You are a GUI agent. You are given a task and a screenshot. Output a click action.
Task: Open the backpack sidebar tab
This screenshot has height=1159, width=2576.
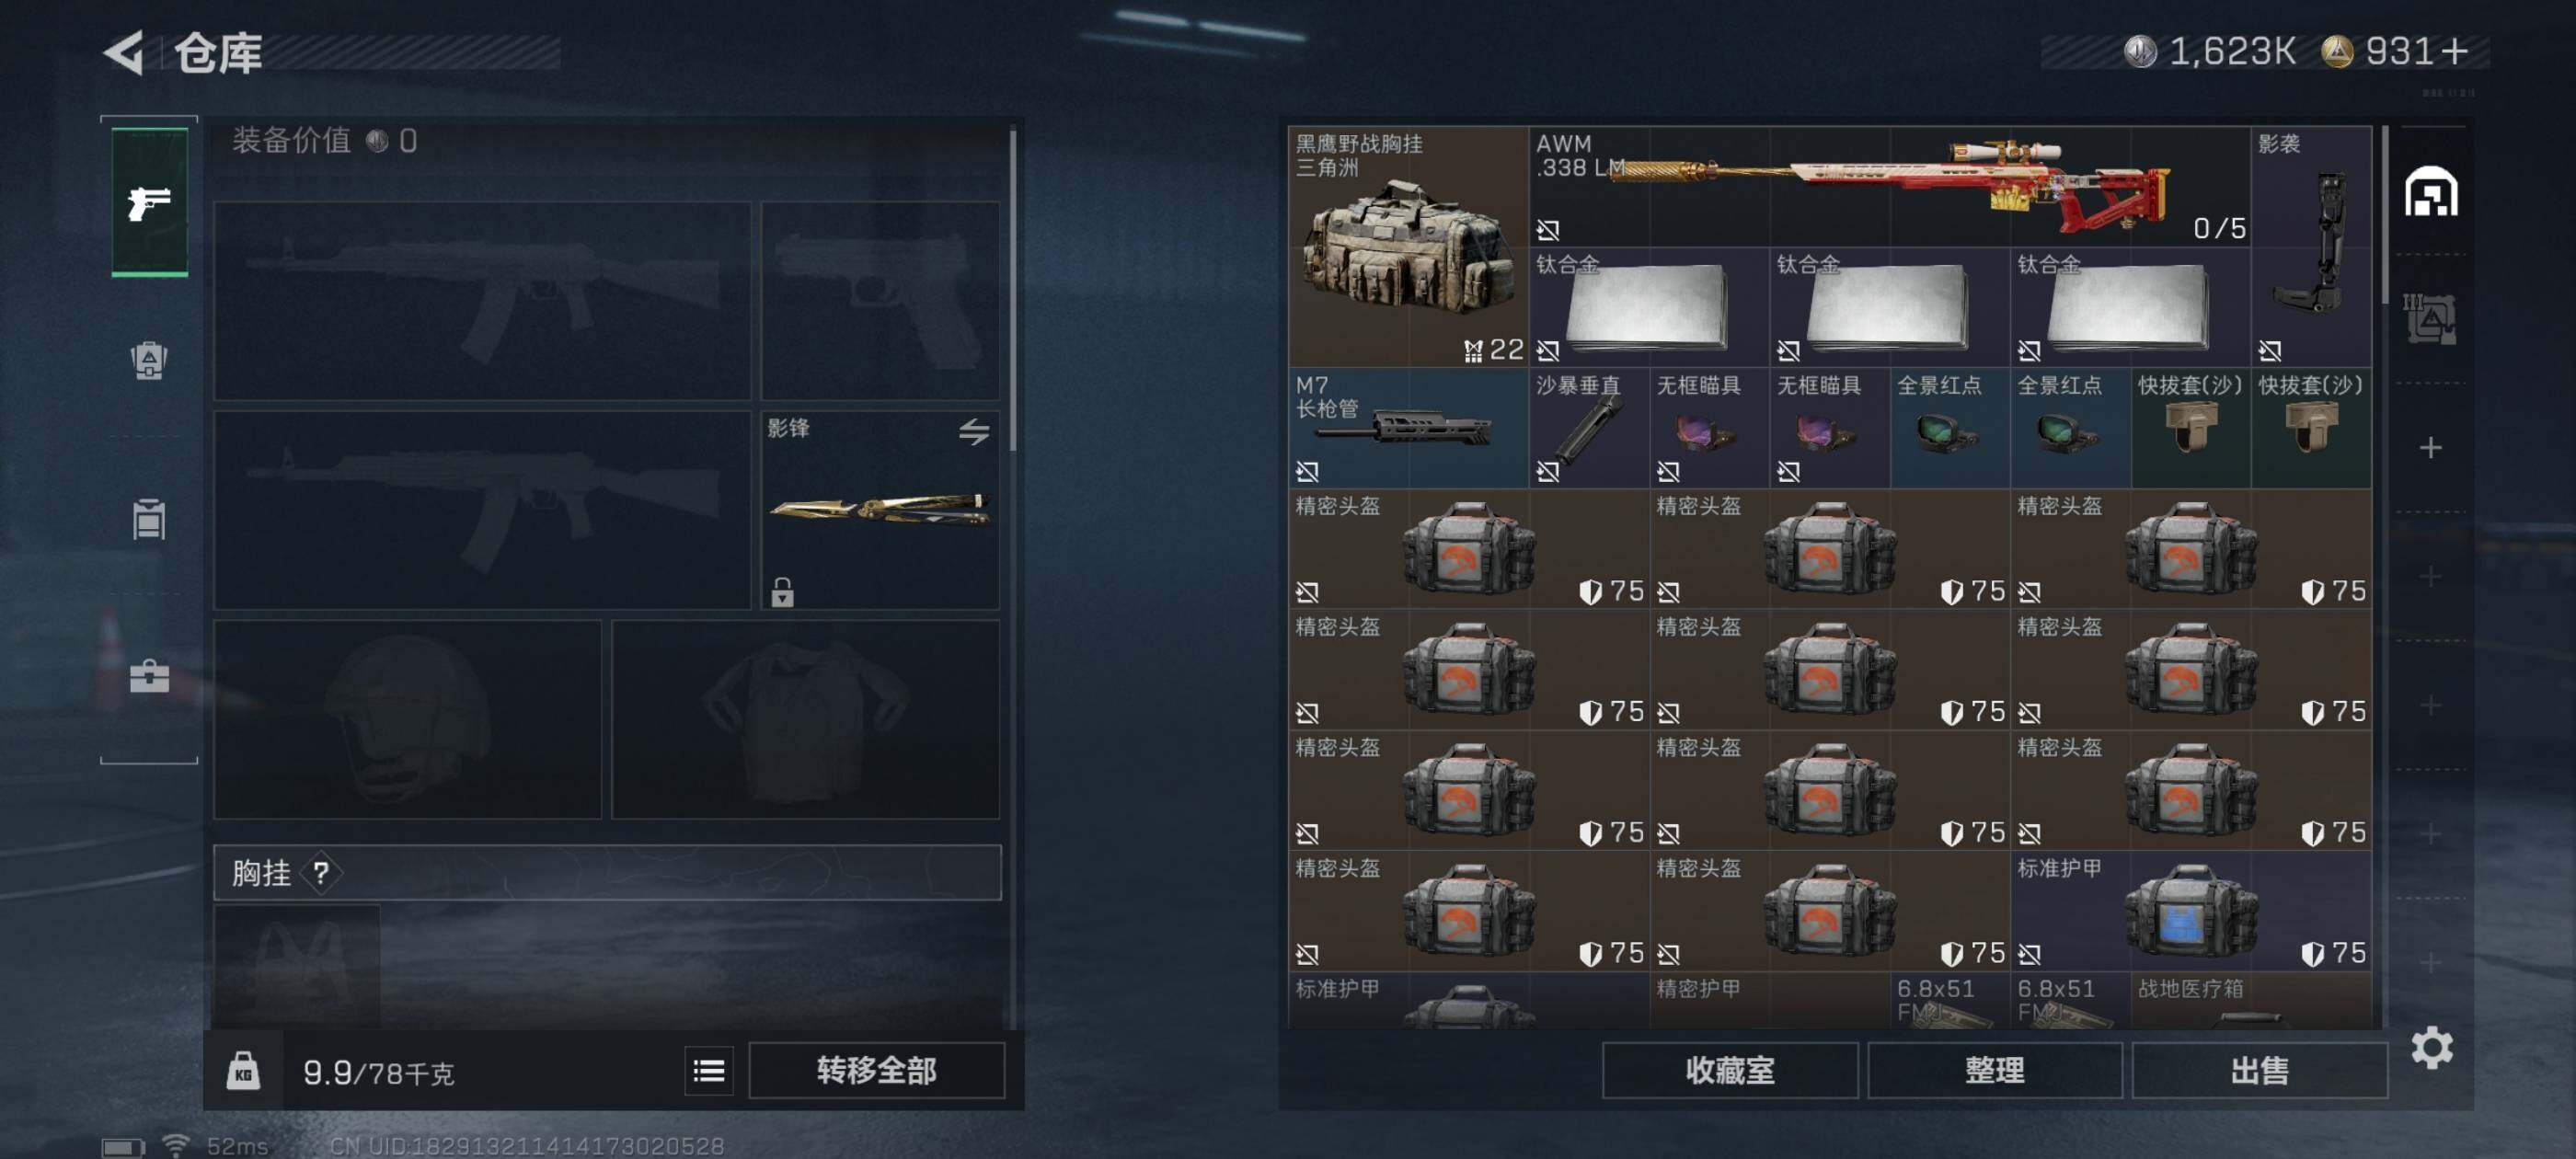(x=149, y=360)
